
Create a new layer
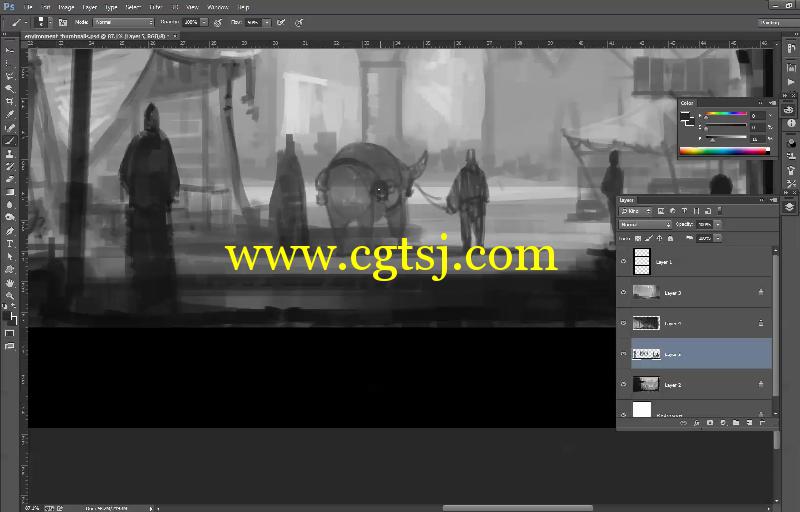pyautogui.click(x=749, y=423)
